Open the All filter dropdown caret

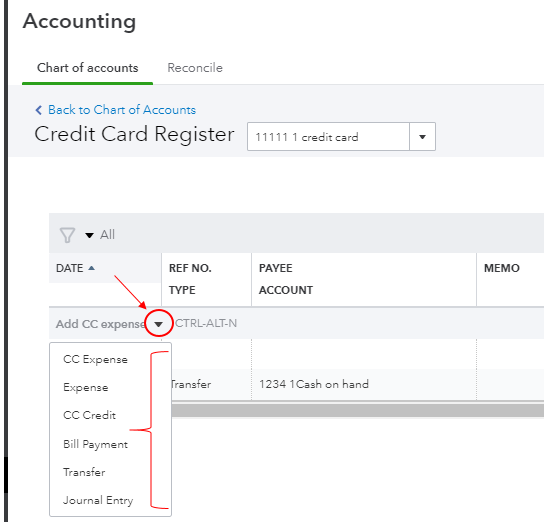tap(89, 235)
